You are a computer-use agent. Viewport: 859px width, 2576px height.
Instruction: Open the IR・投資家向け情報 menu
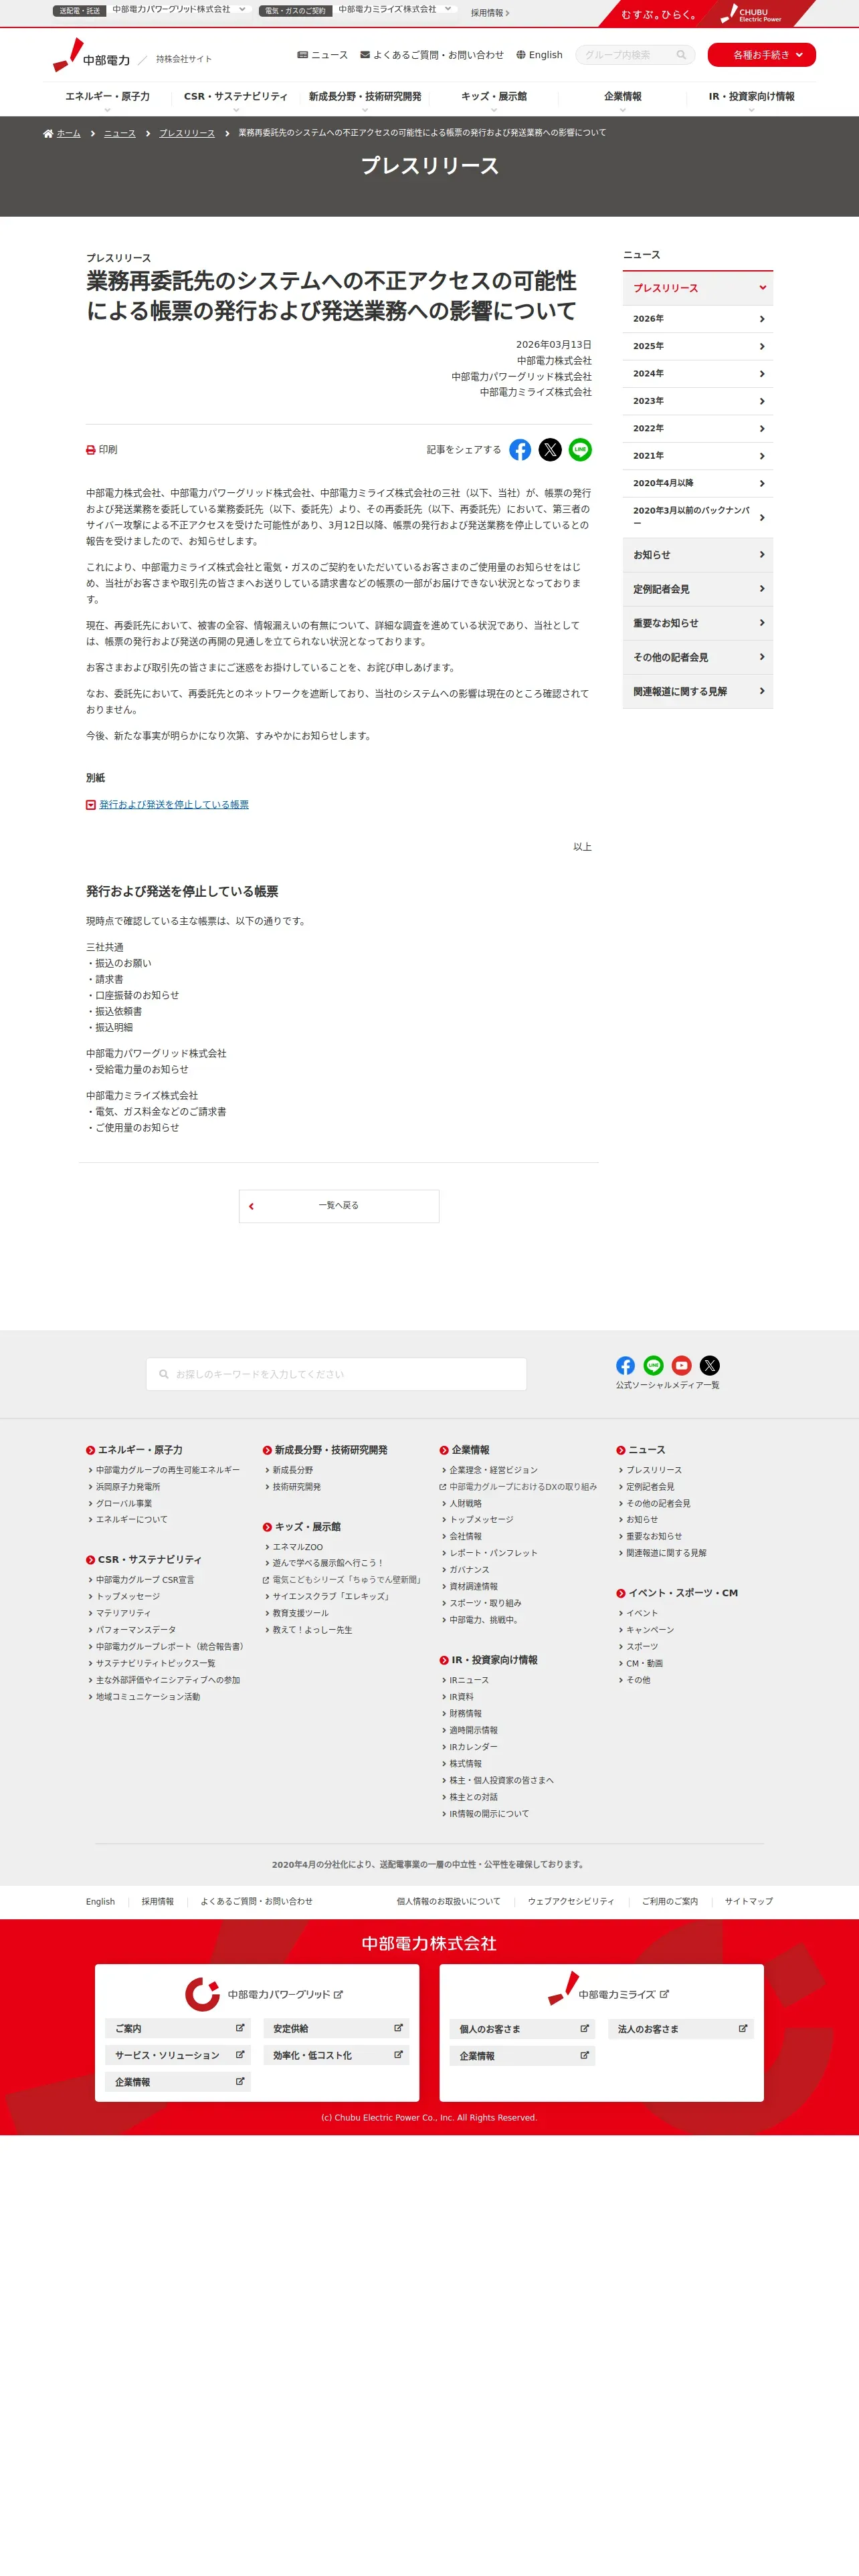pyautogui.click(x=751, y=98)
